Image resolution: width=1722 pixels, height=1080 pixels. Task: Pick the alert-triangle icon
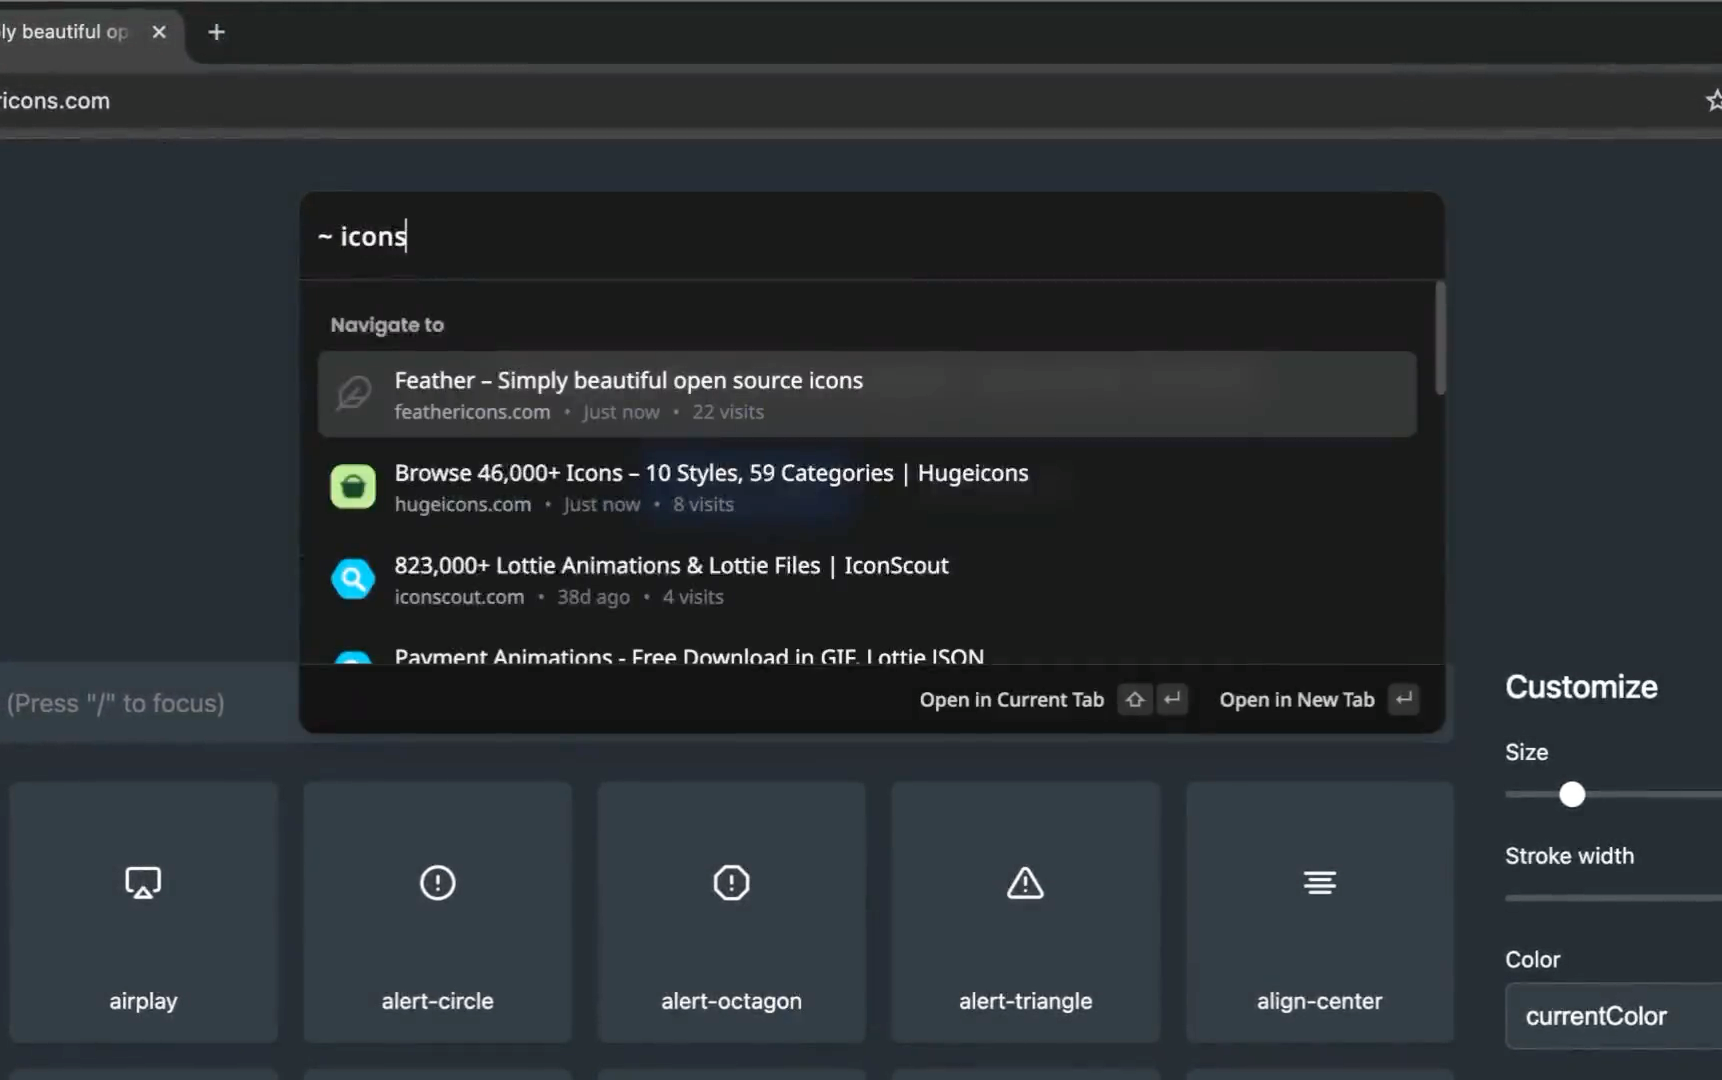tap(1025, 911)
